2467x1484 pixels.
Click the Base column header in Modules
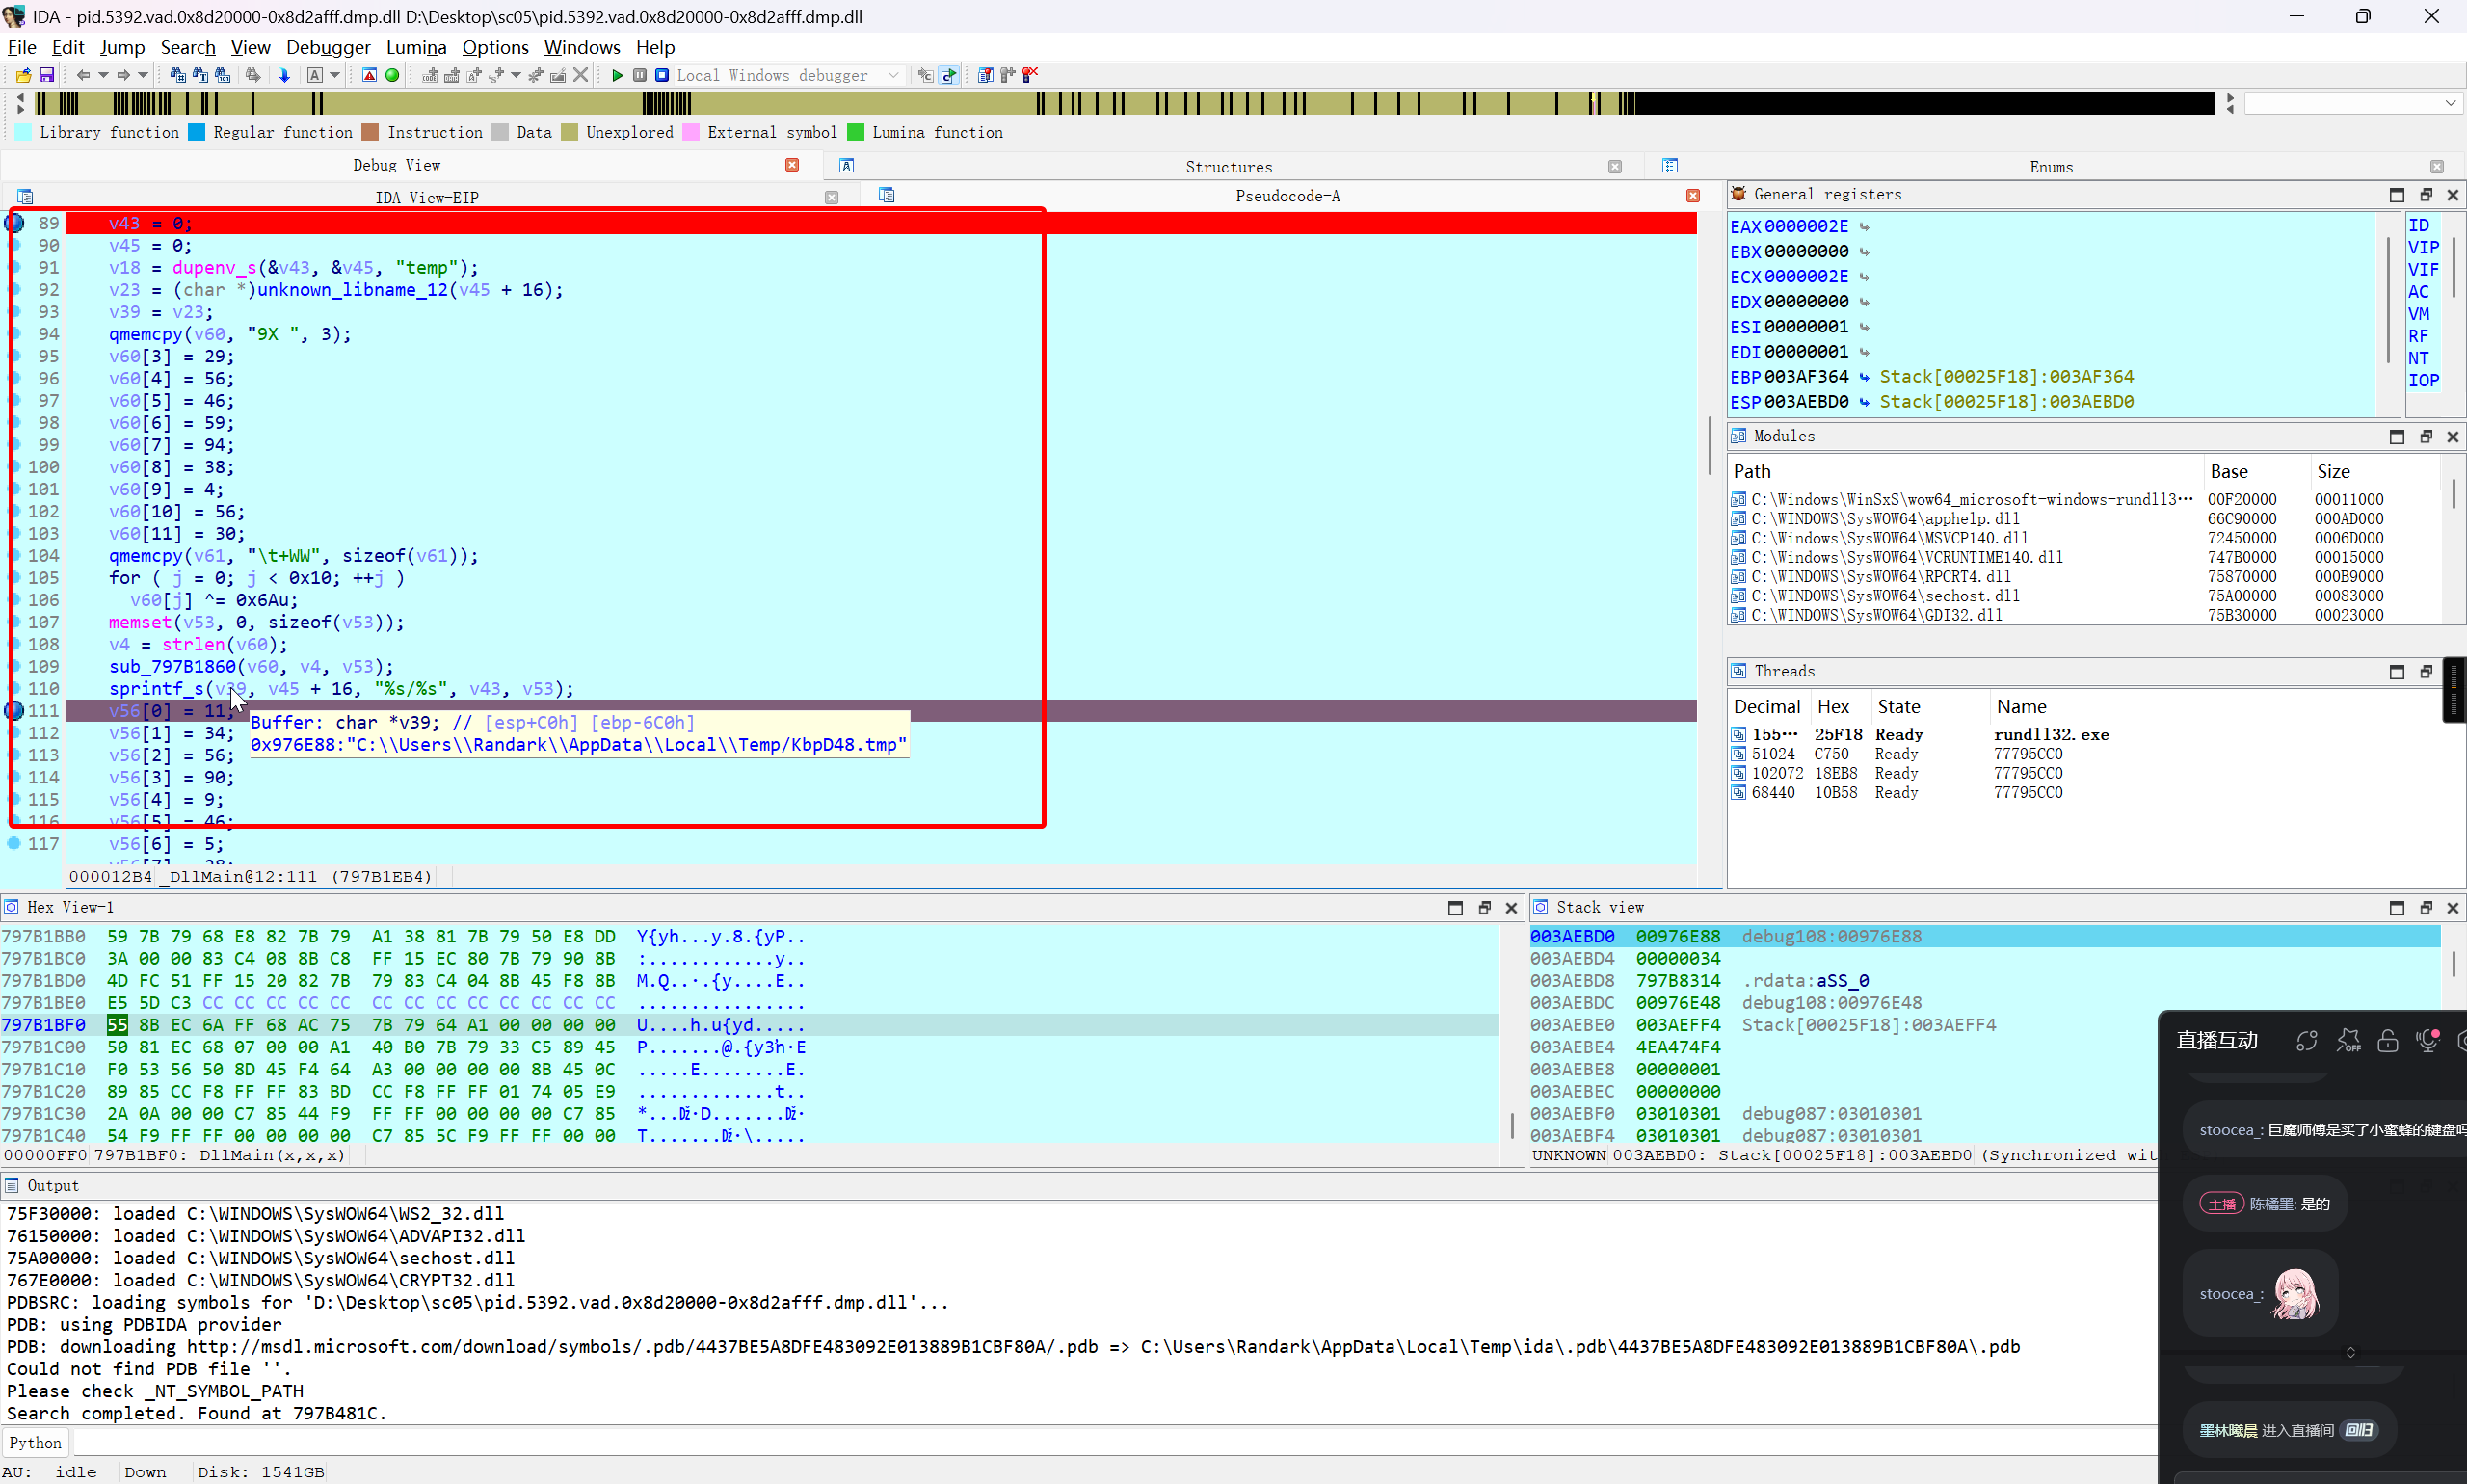tap(2256, 472)
